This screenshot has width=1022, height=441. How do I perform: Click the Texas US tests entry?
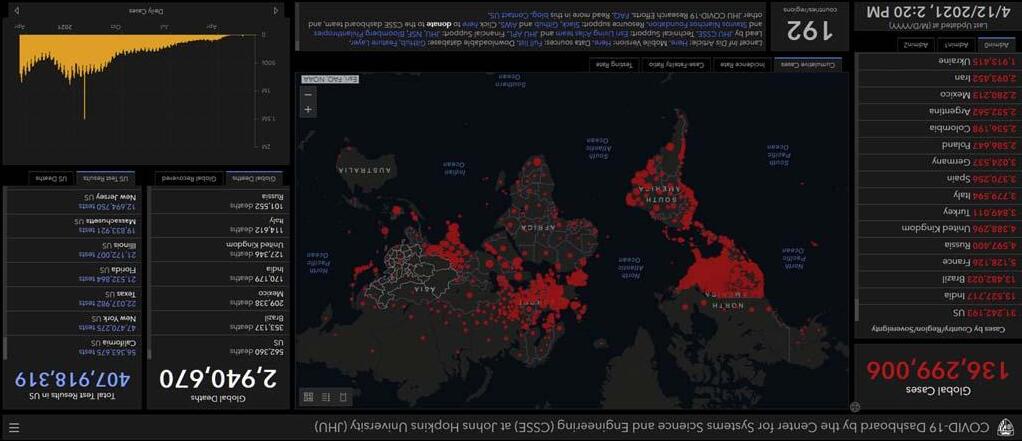coord(73,298)
